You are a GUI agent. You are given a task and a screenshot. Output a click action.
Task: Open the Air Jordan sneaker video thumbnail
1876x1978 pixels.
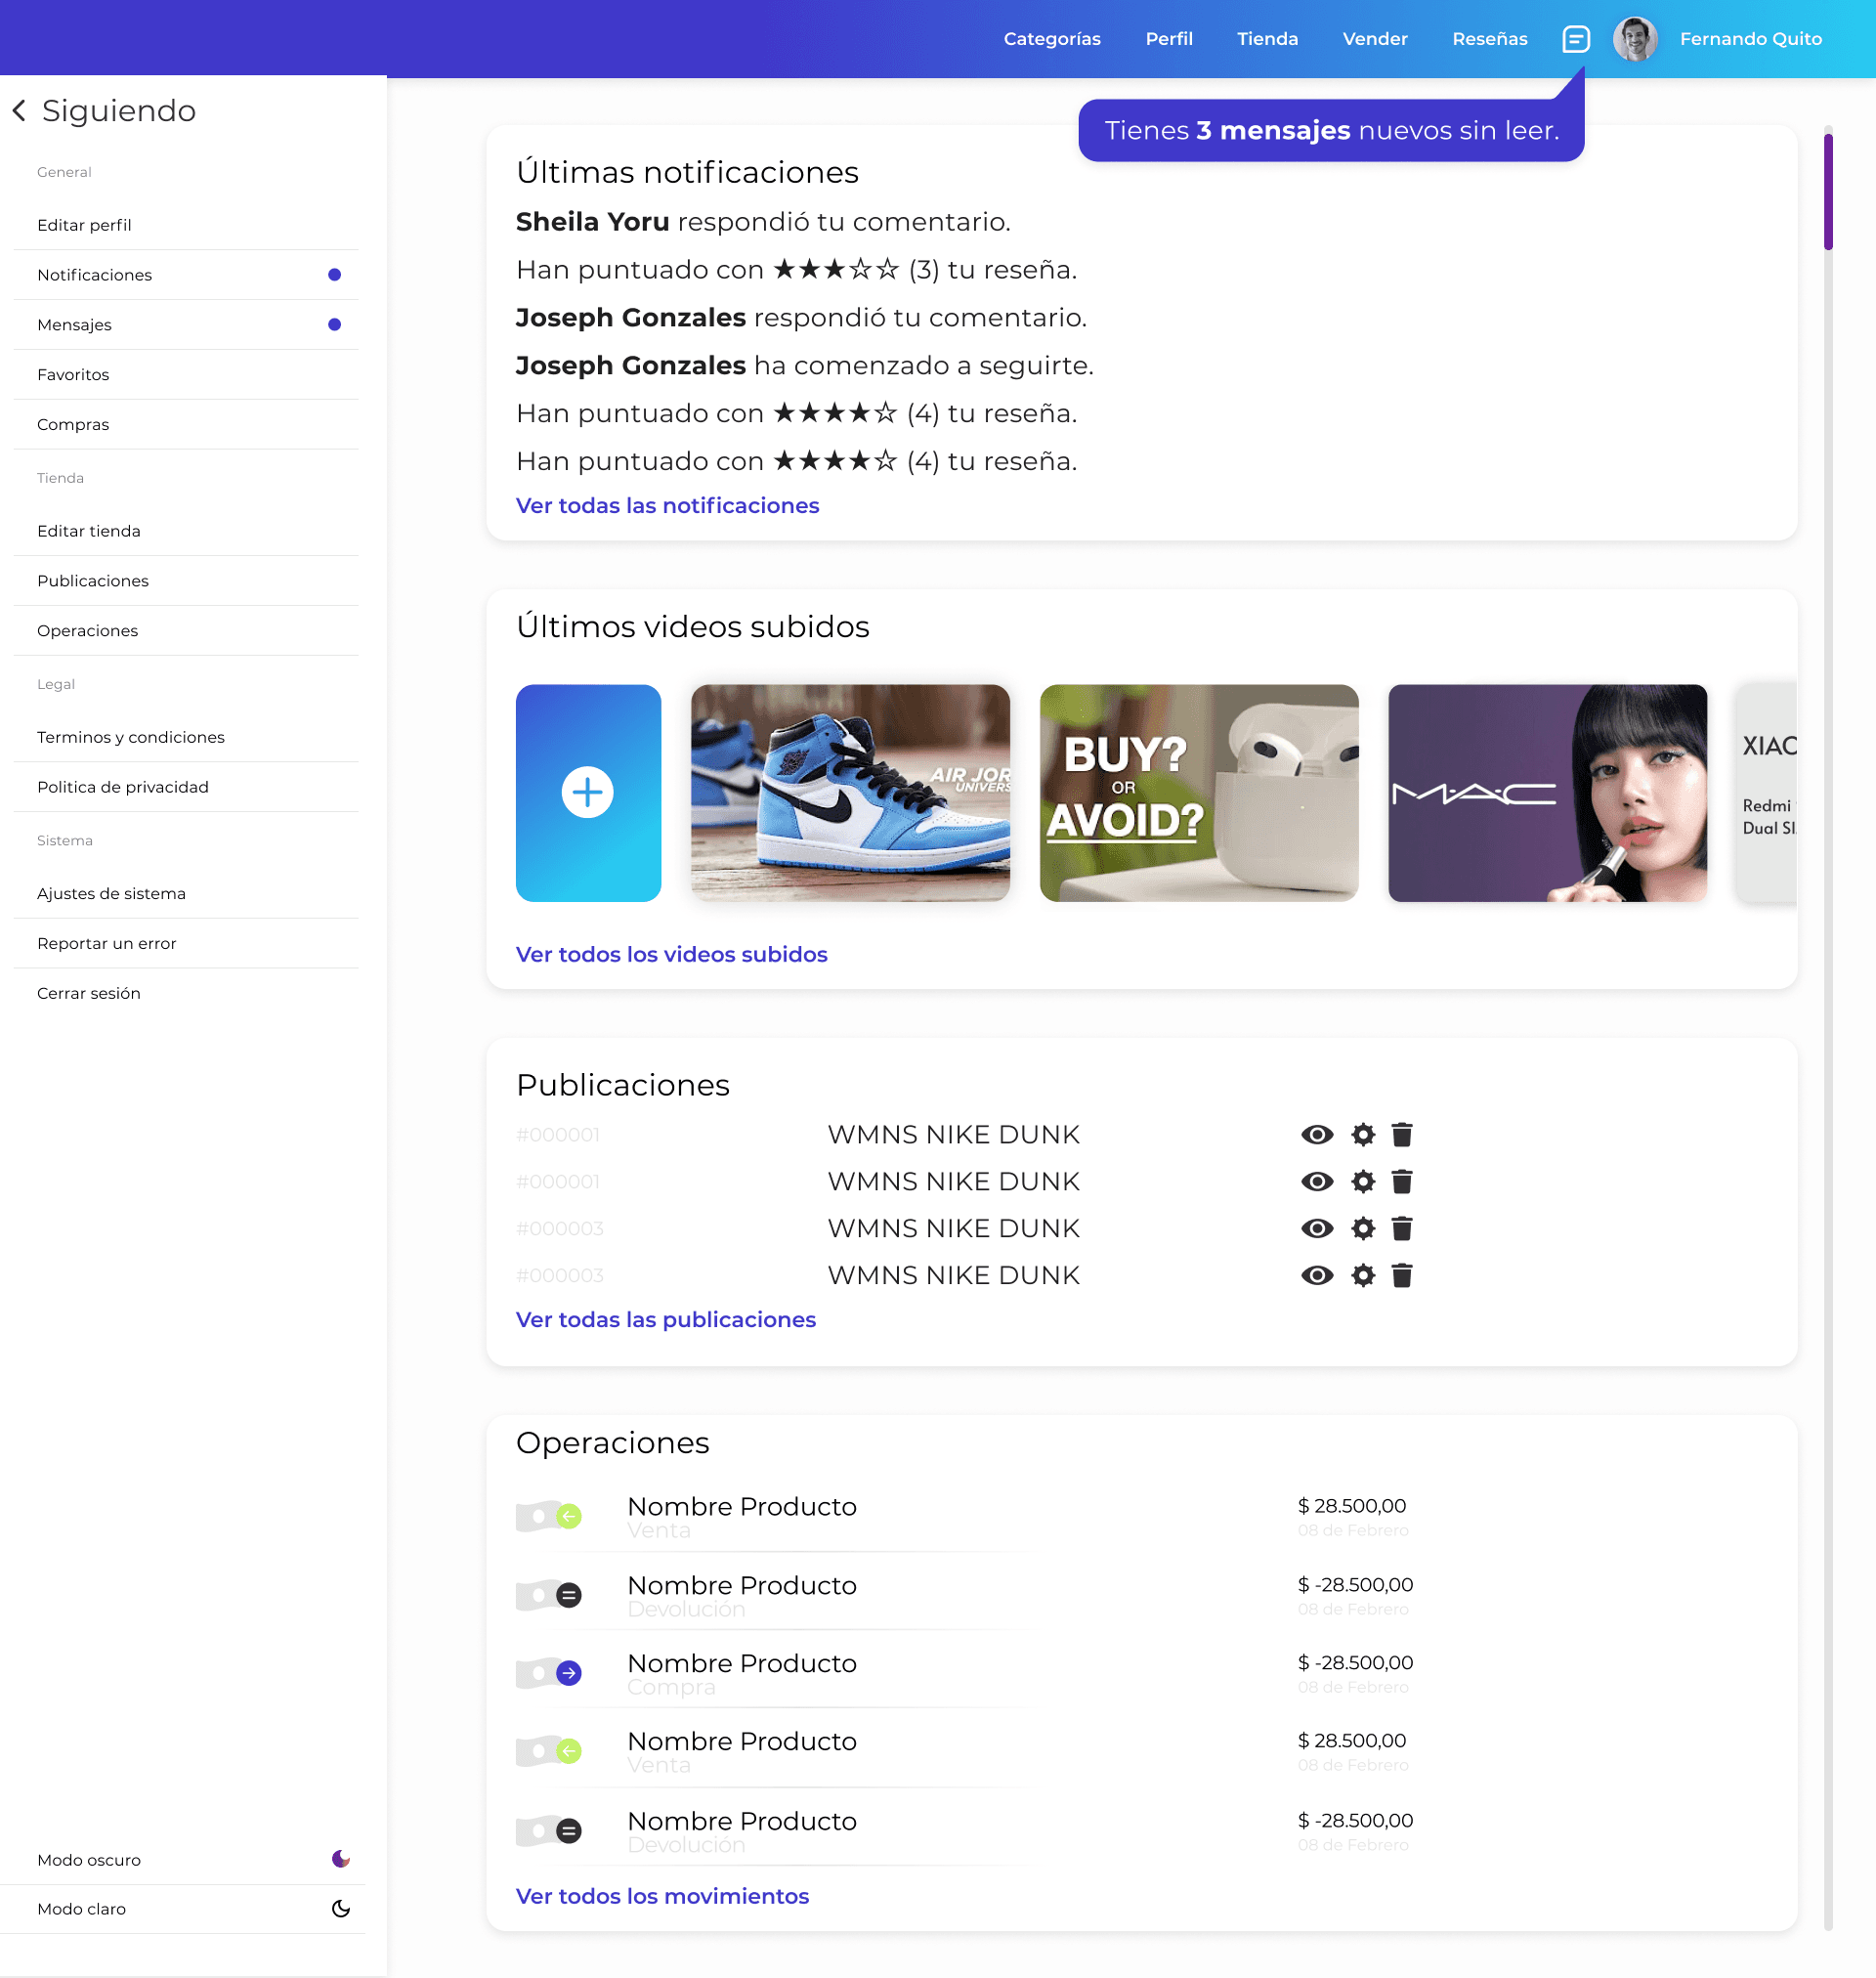(x=849, y=792)
